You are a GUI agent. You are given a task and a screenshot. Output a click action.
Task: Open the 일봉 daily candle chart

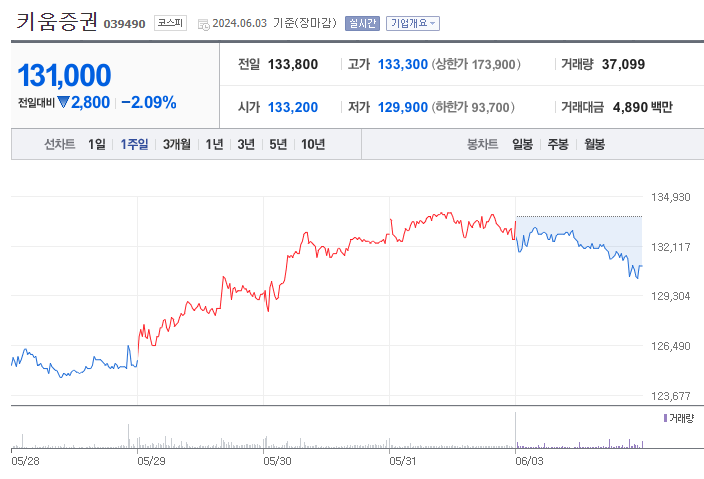522,144
